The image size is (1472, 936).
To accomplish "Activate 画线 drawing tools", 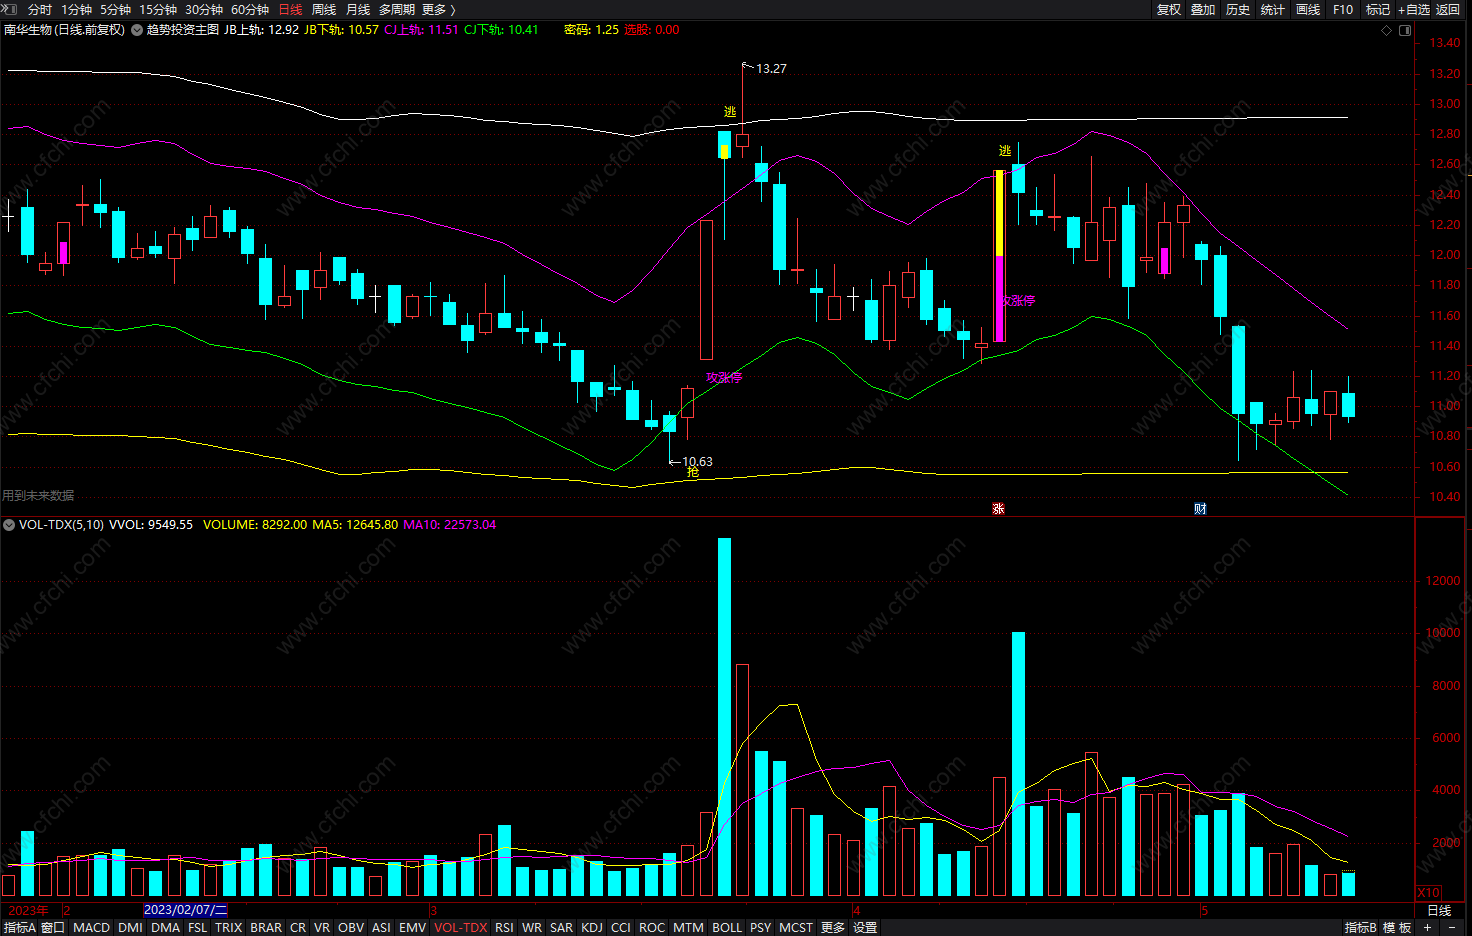I will pyautogui.click(x=1308, y=9).
